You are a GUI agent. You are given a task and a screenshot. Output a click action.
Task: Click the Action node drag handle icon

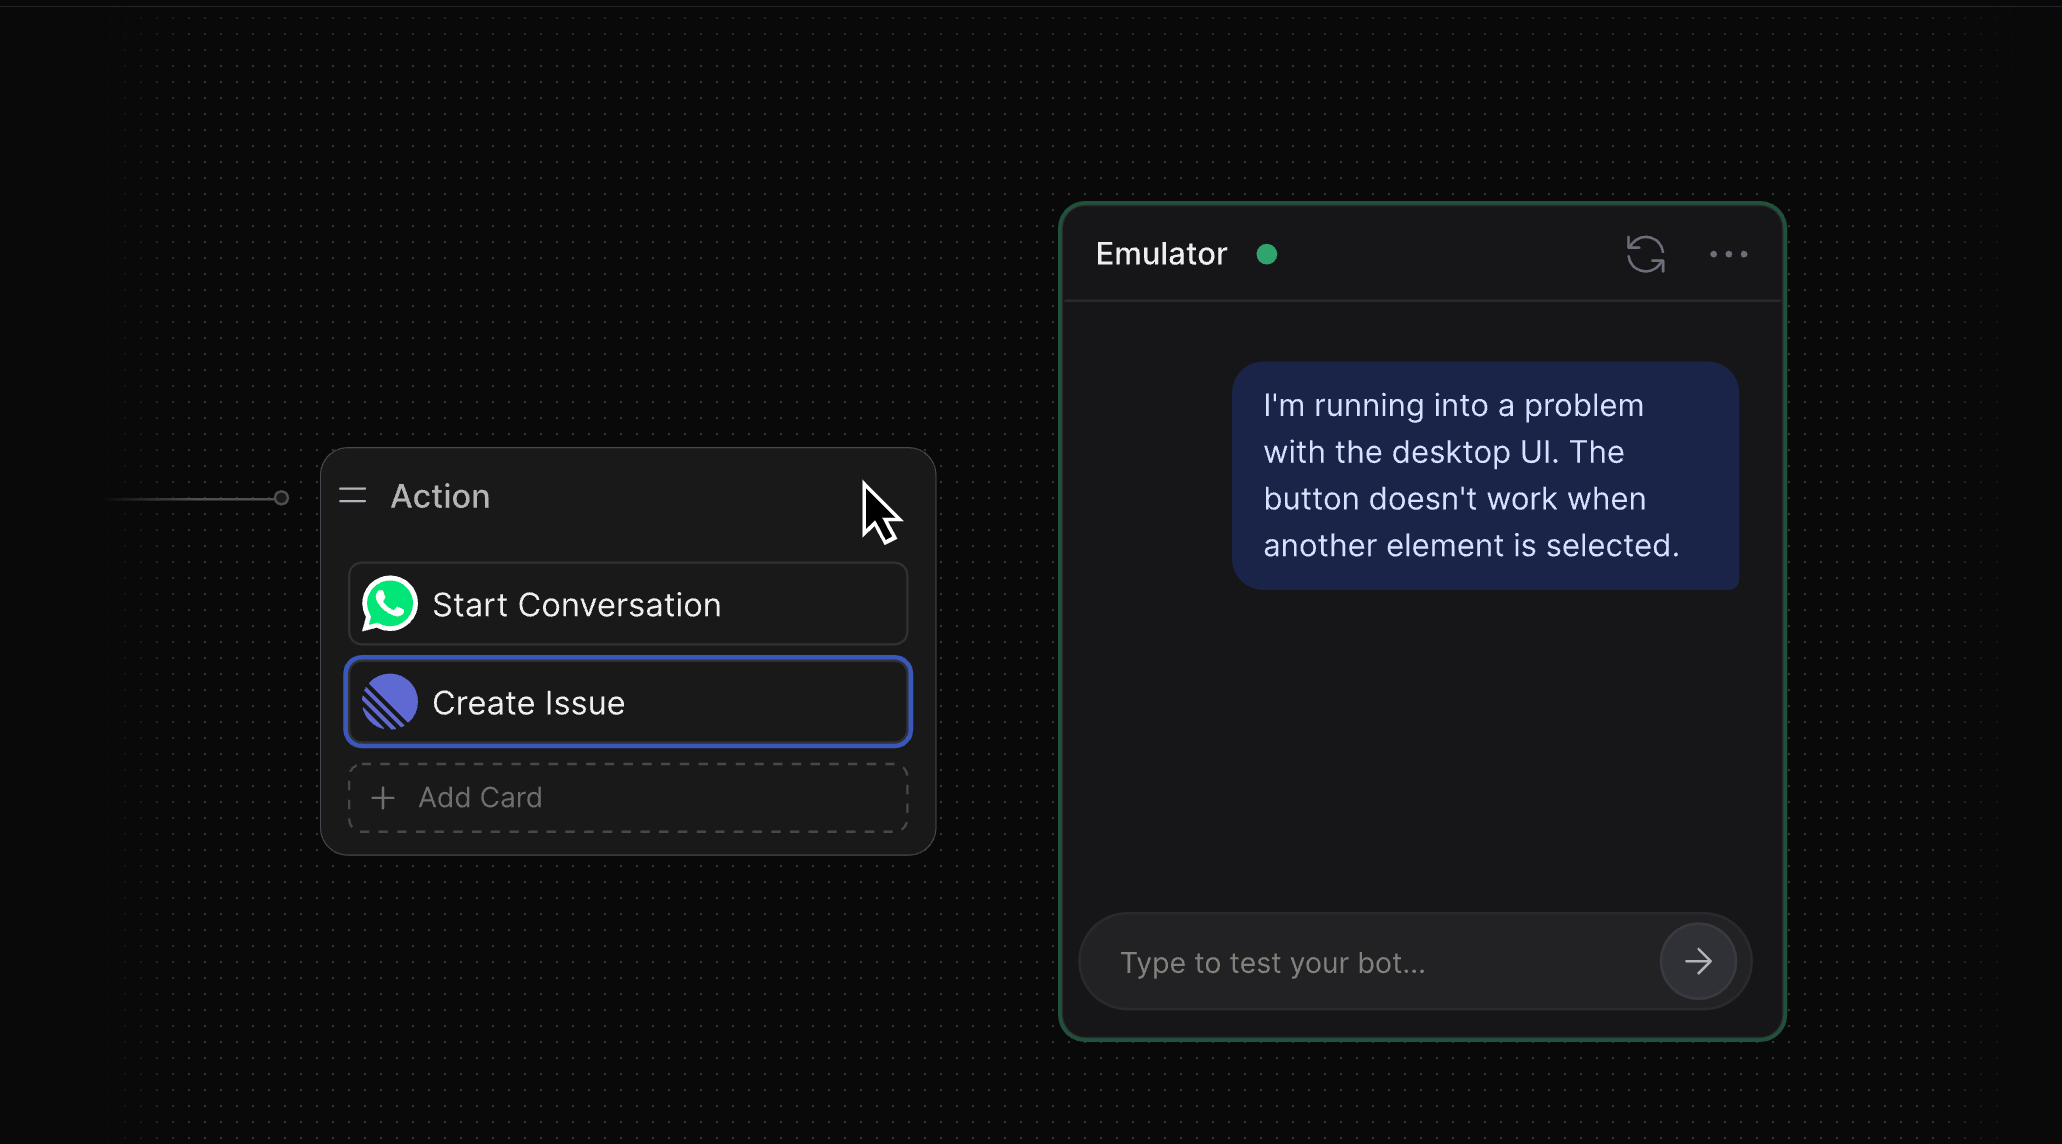pyautogui.click(x=353, y=496)
